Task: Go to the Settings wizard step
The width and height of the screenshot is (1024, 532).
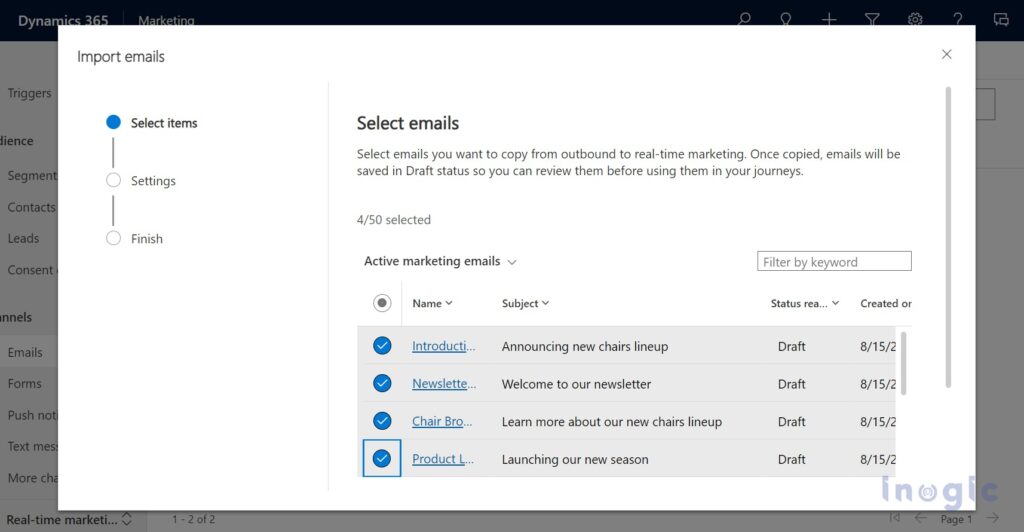Action: pos(141,181)
